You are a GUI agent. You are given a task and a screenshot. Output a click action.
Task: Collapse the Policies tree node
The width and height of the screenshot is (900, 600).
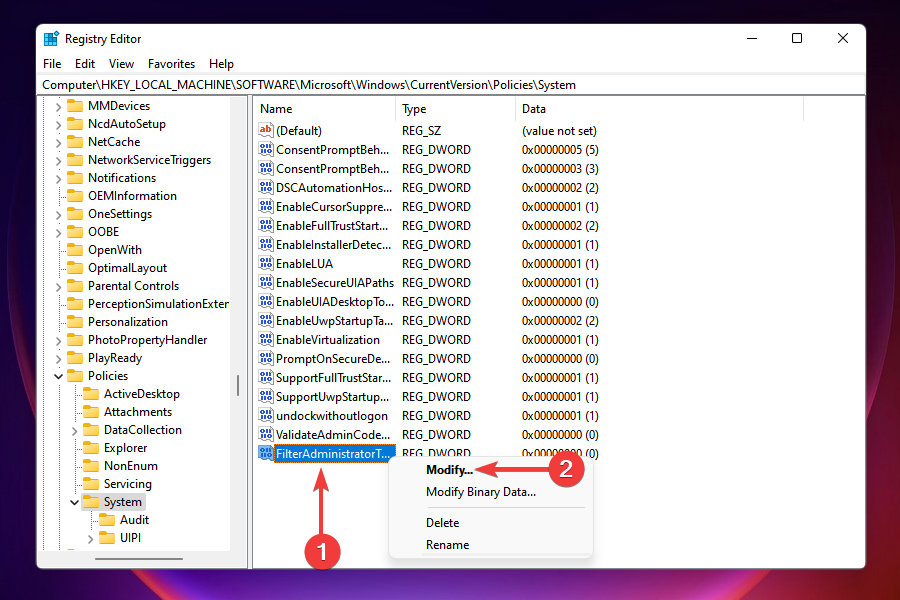click(58, 376)
